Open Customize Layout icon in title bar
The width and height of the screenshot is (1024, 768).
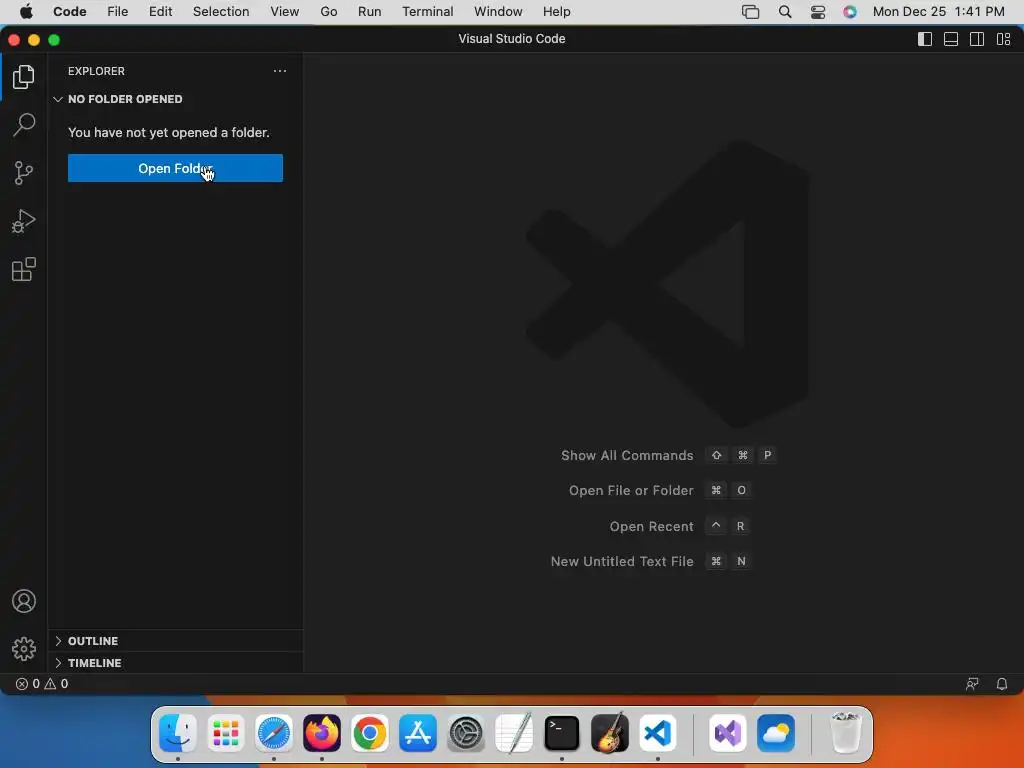[1004, 39]
